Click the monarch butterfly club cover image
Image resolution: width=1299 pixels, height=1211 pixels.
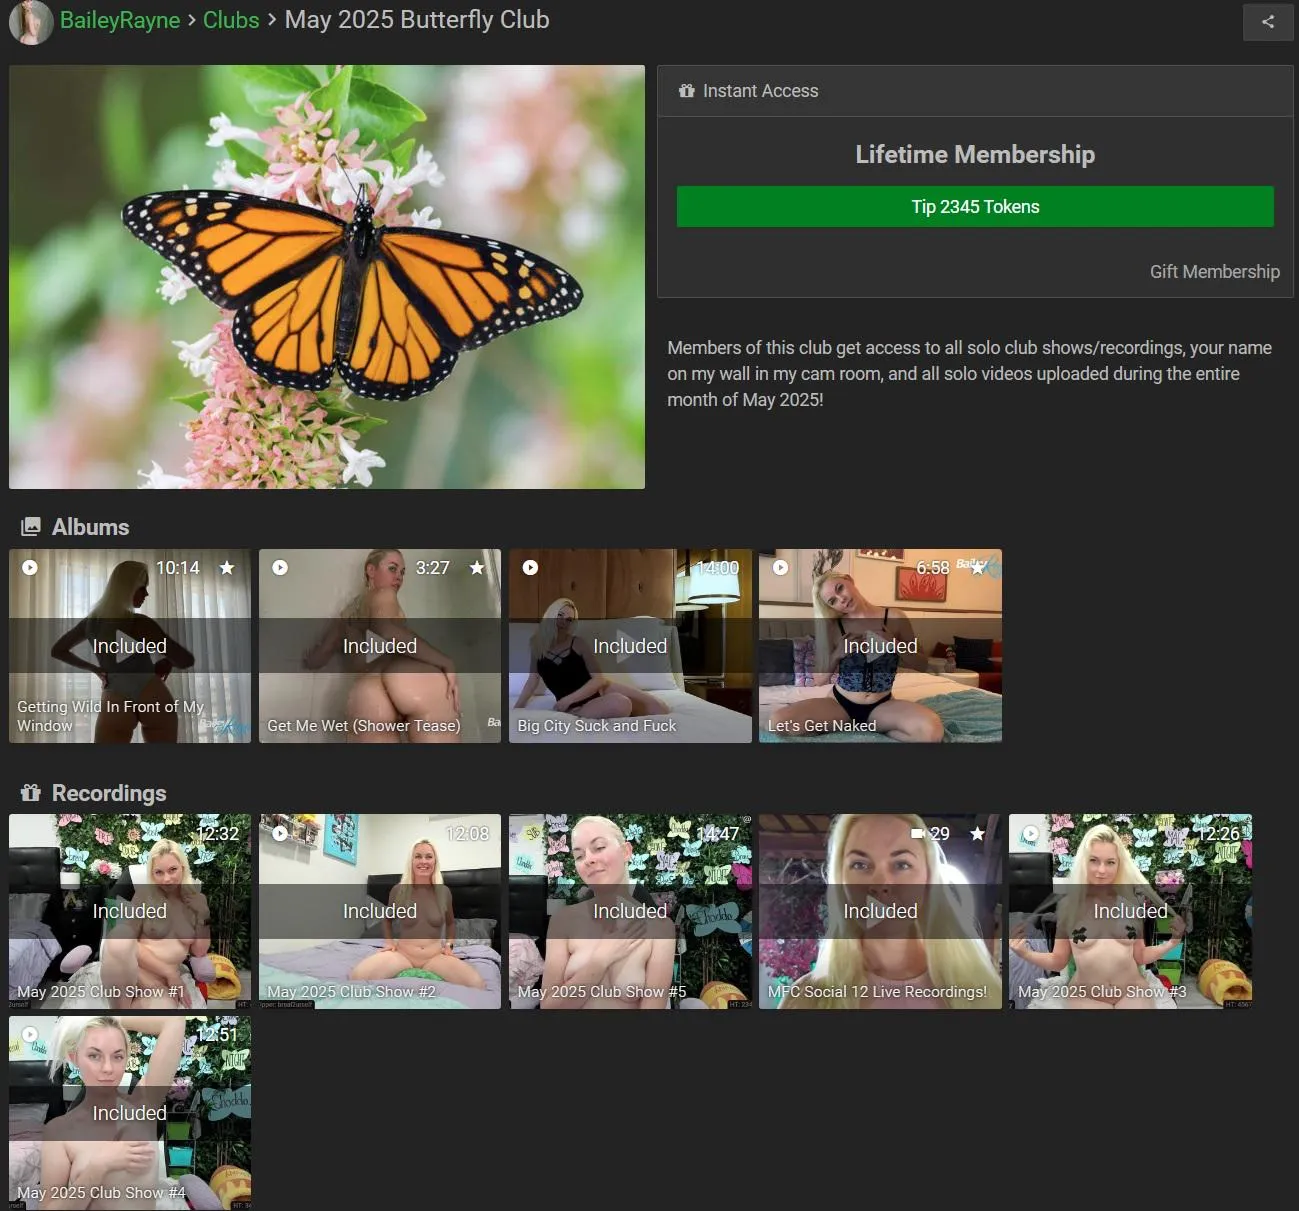point(327,277)
